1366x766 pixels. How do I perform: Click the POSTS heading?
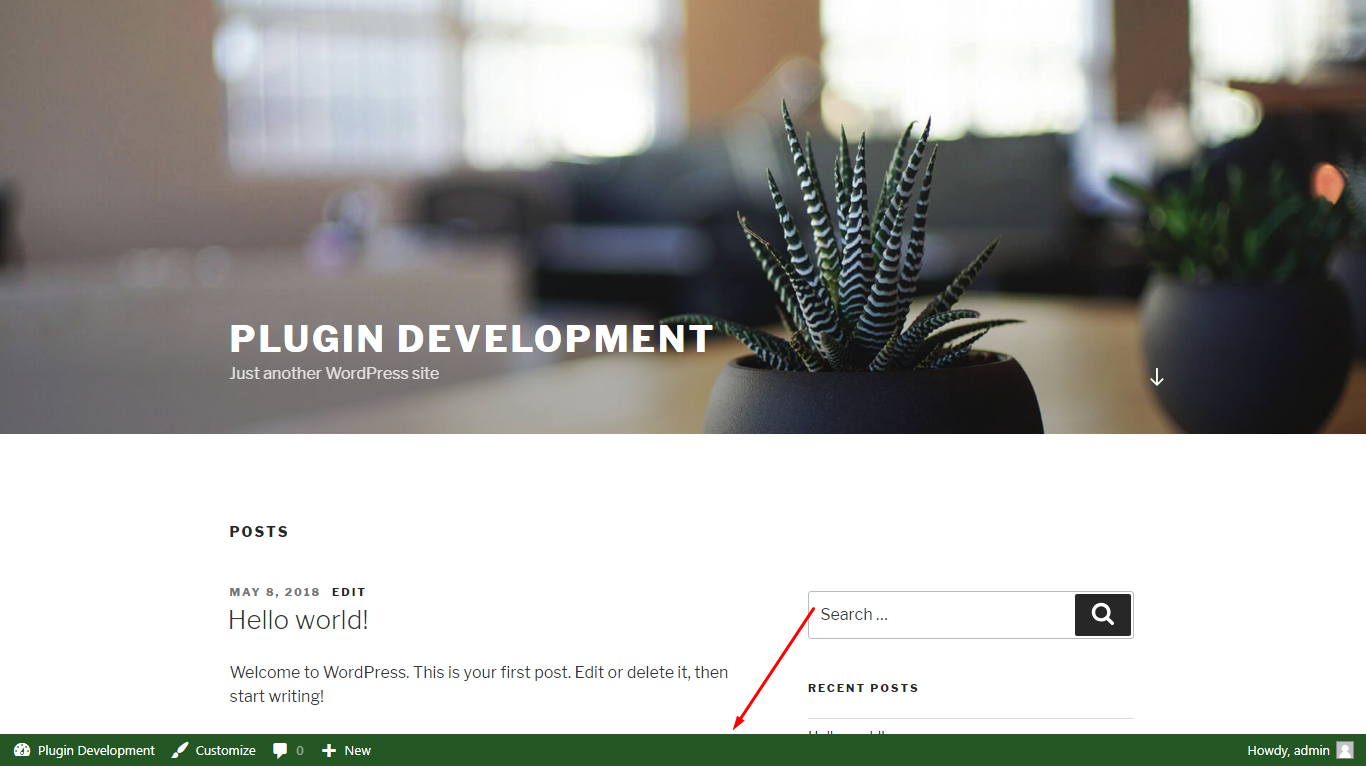259,532
